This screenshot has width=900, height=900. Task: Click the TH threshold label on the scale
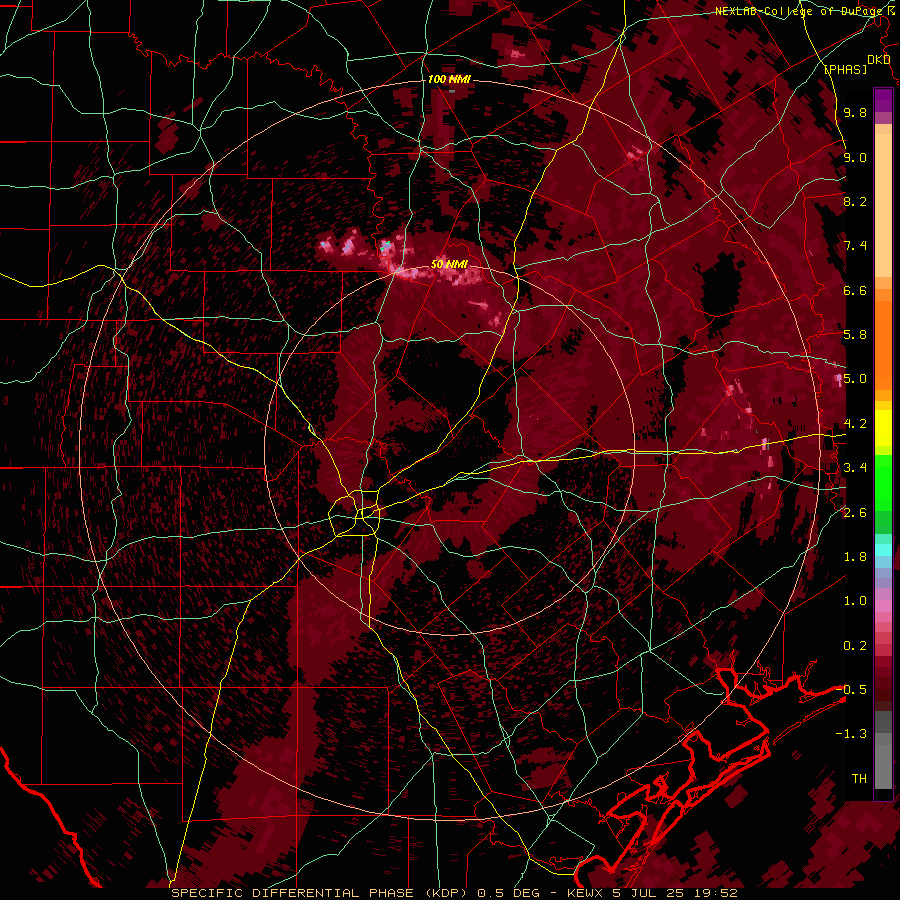click(x=859, y=779)
